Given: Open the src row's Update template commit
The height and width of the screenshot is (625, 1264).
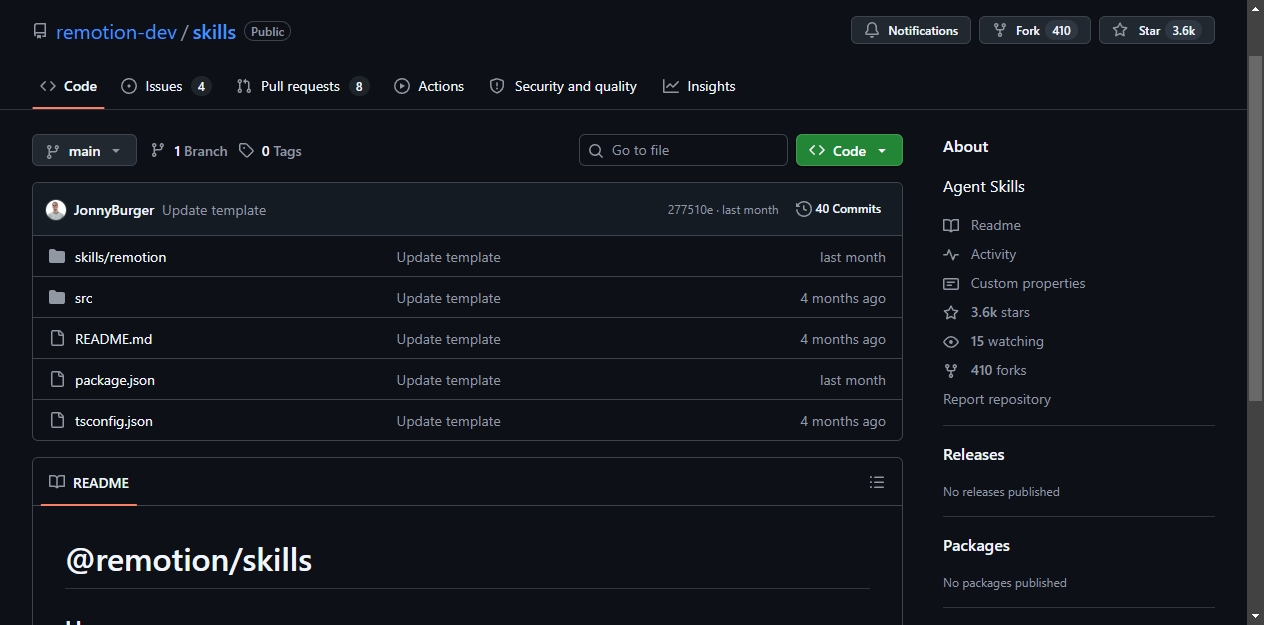Looking at the screenshot, I should pos(448,298).
